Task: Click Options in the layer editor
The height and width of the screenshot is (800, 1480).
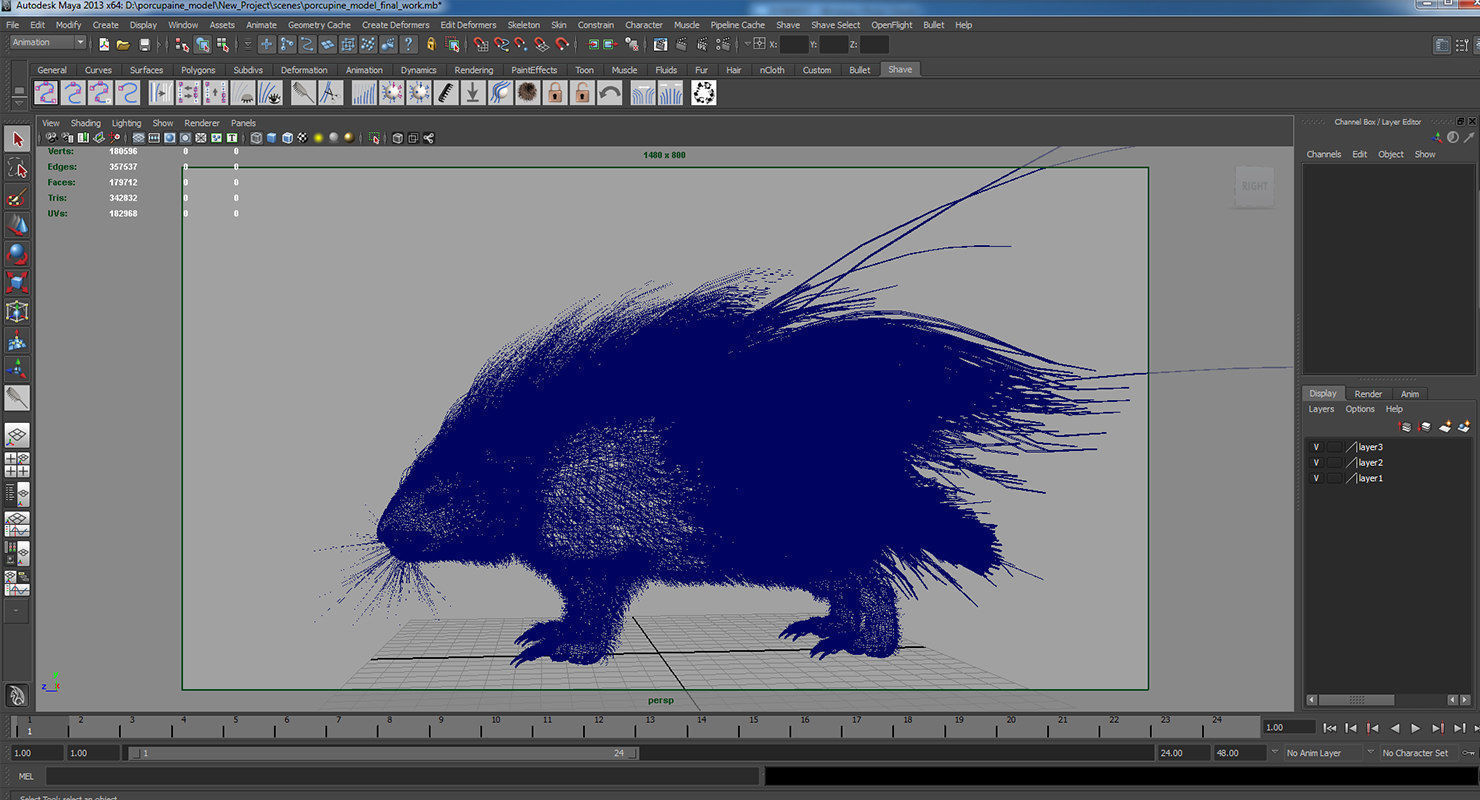Action: click(1360, 409)
